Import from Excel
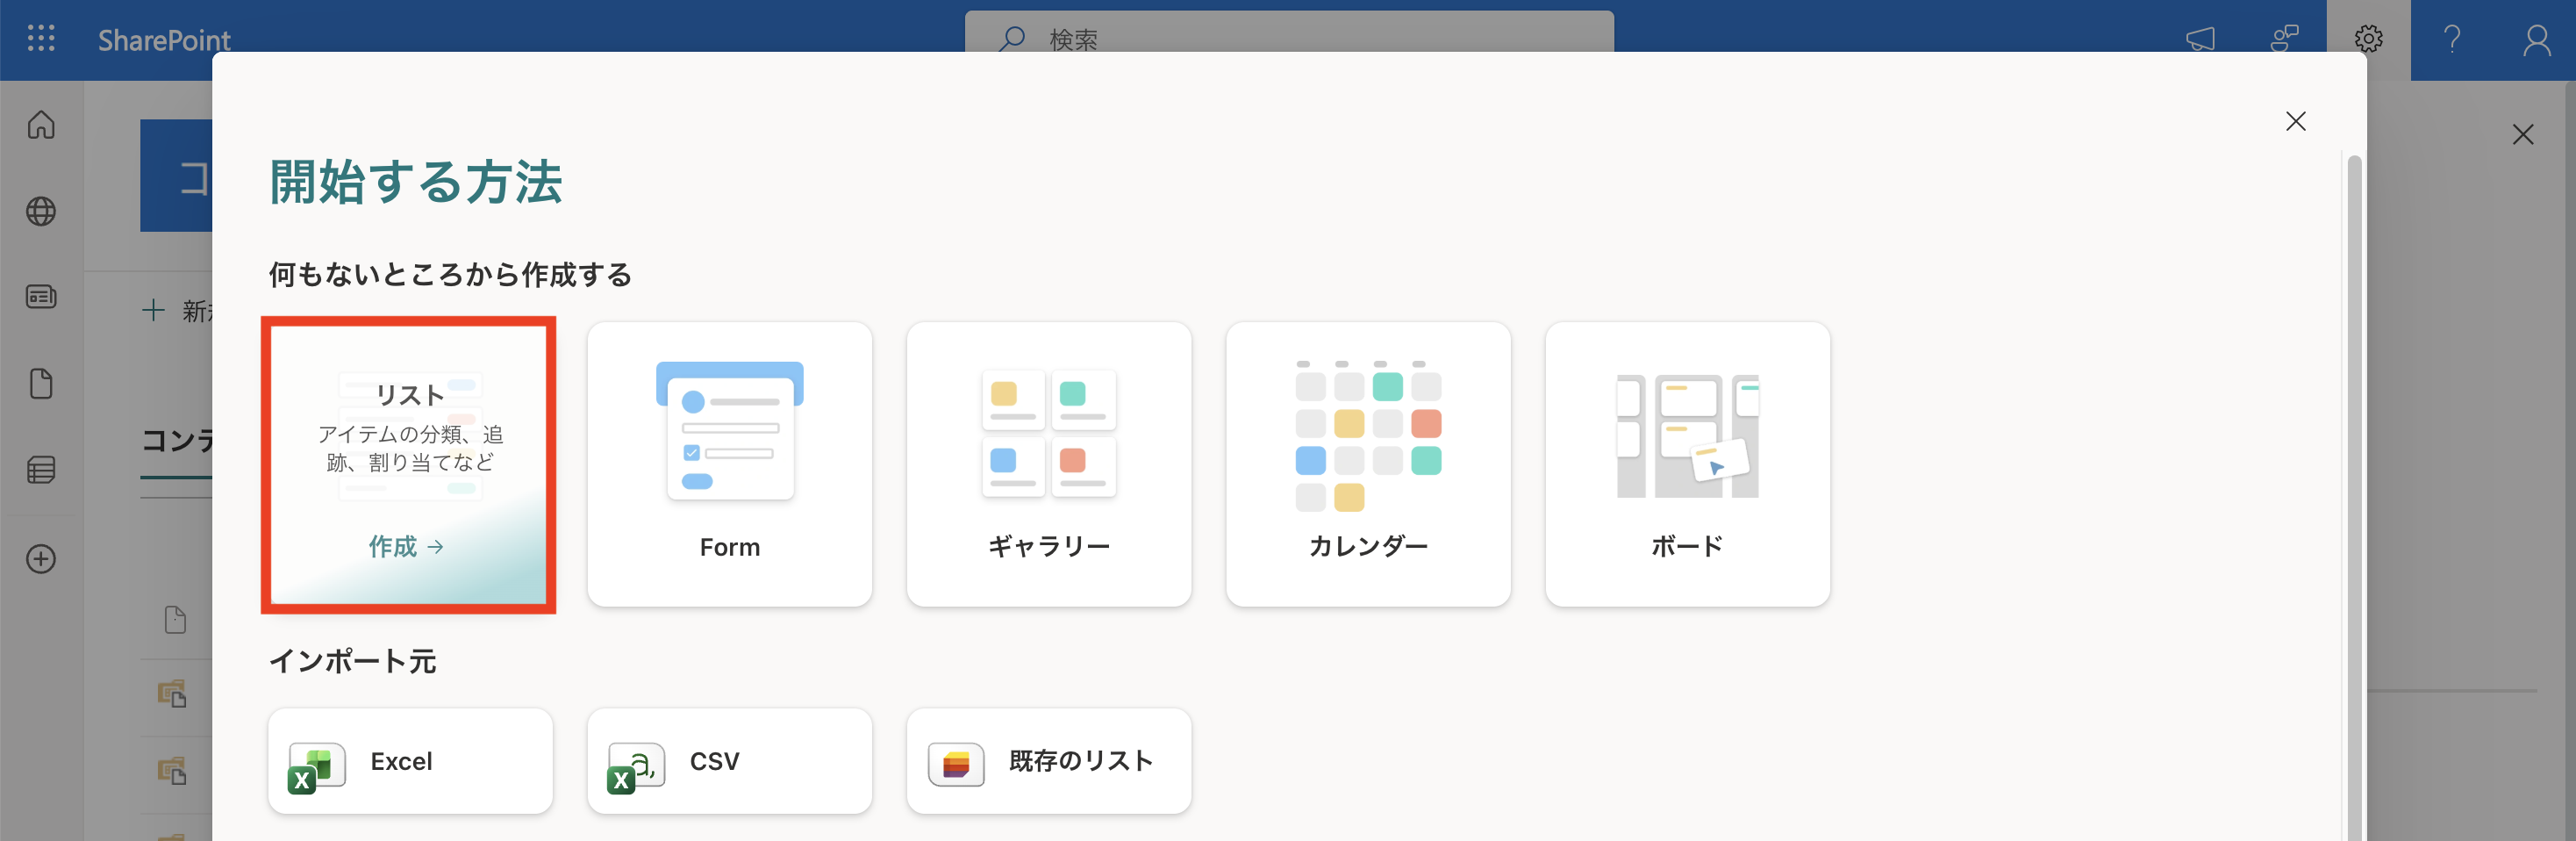2576x841 pixels. pyautogui.click(x=410, y=761)
